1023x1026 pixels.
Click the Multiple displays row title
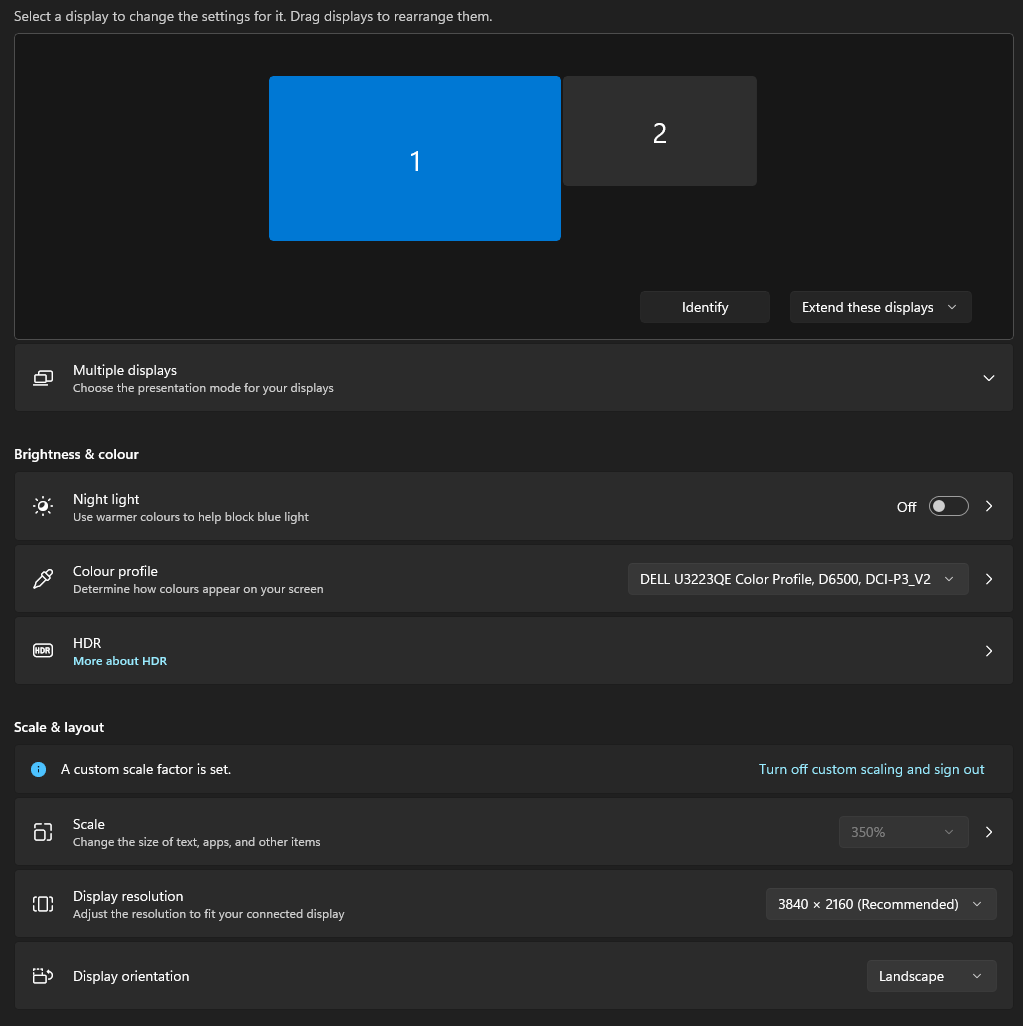pos(125,370)
